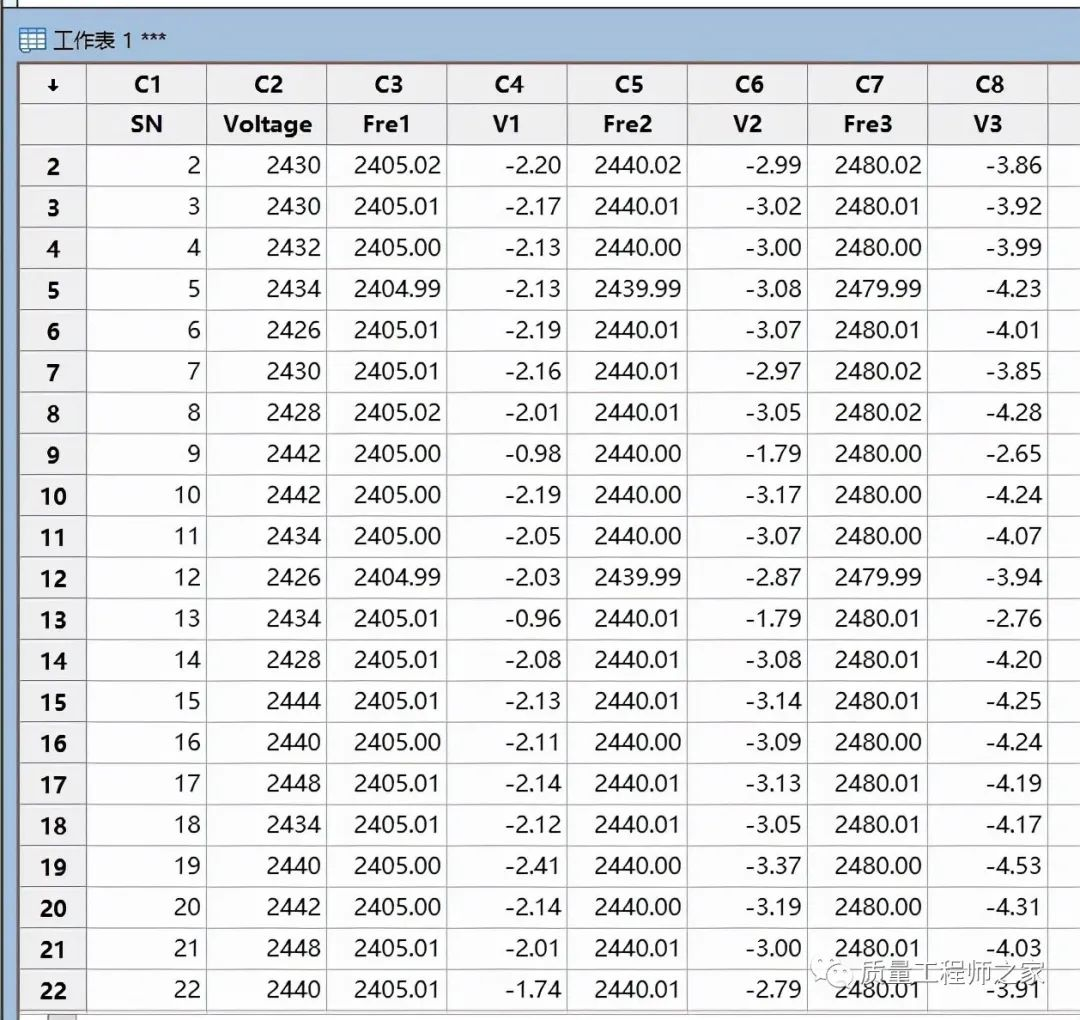Select column header C4
The height and width of the screenshot is (1020, 1080).
[x=507, y=85]
